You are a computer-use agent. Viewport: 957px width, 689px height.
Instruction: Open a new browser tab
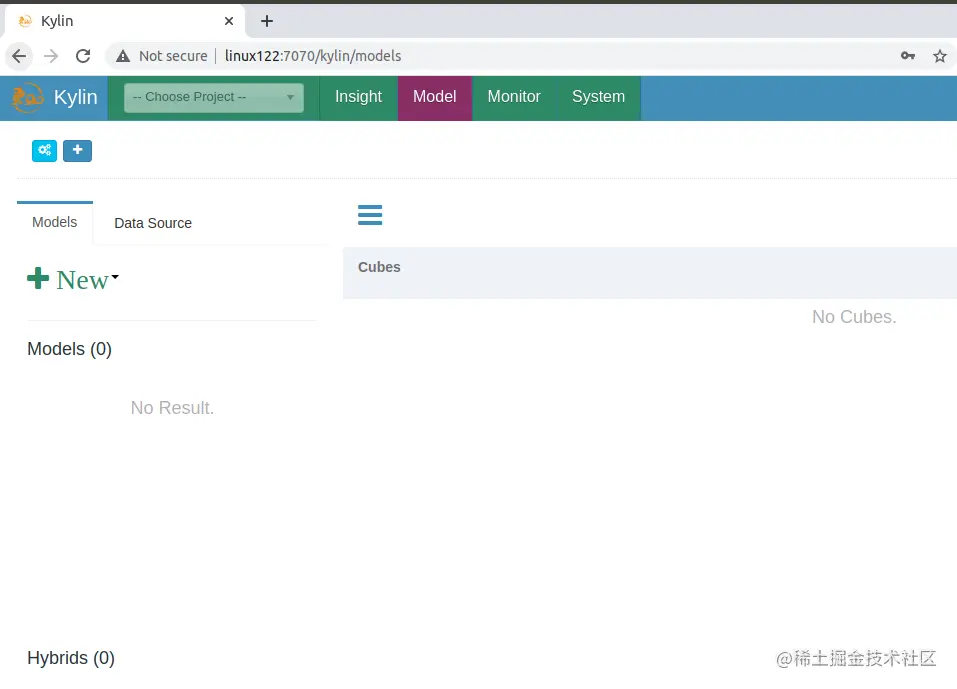click(267, 21)
